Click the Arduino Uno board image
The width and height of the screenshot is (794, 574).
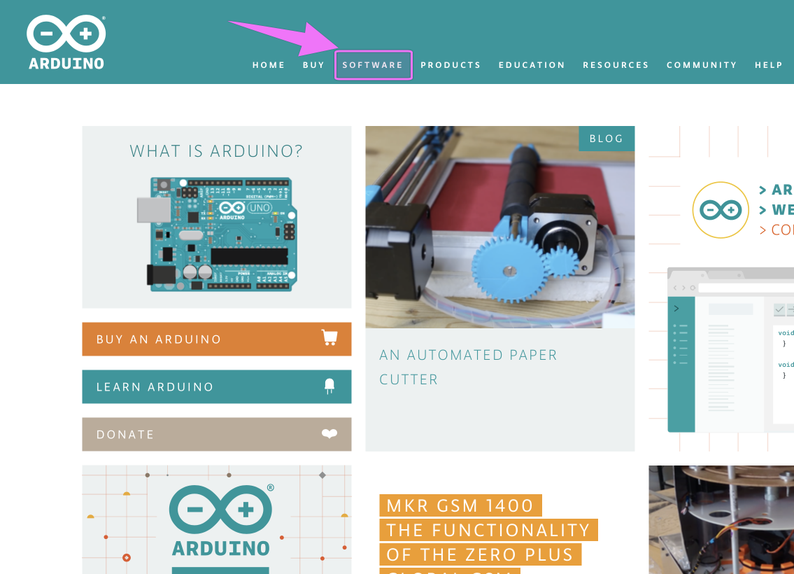coord(217,234)
